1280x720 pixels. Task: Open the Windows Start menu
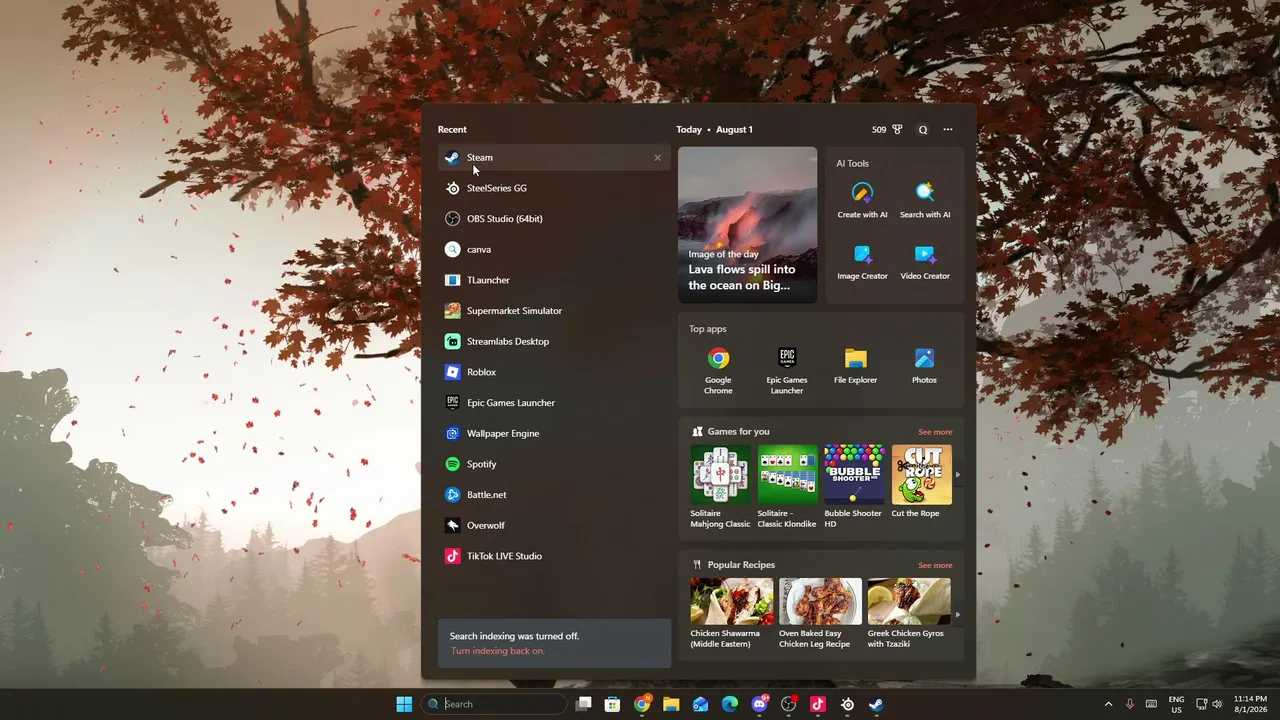(x=404, y=704)
